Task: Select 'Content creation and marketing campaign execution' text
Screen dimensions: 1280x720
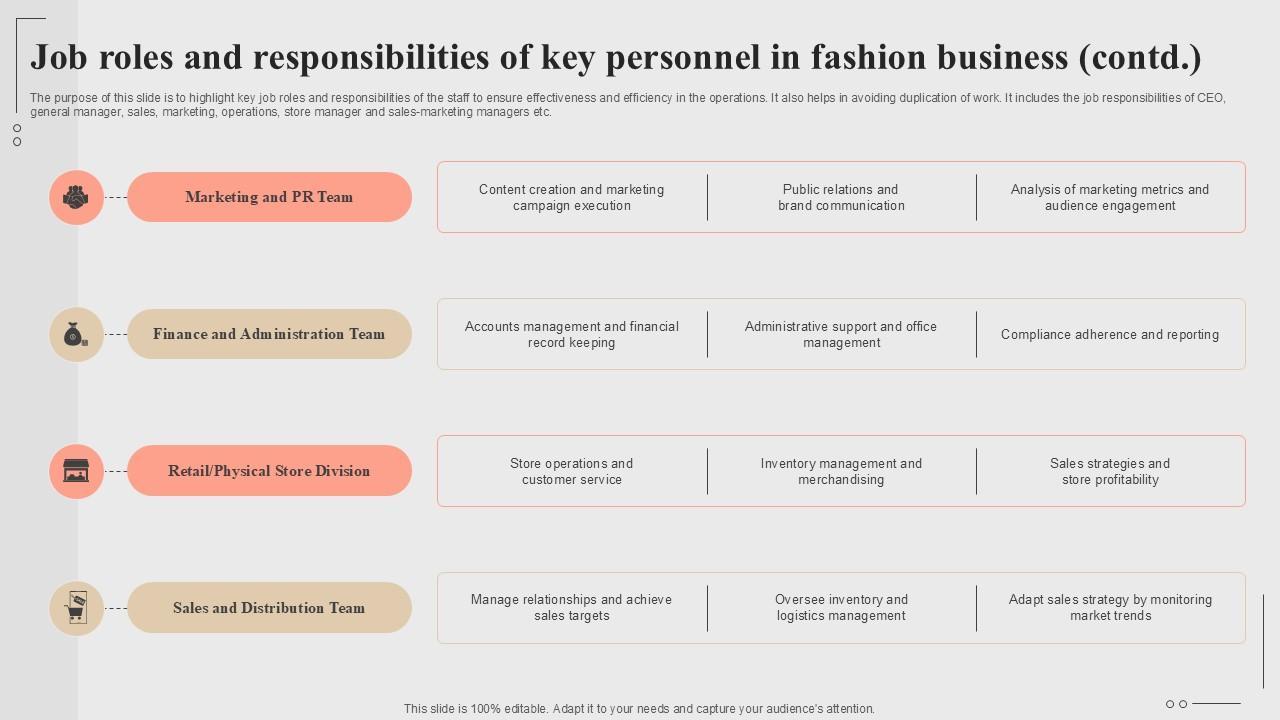Action: click(x=571, y=198)
